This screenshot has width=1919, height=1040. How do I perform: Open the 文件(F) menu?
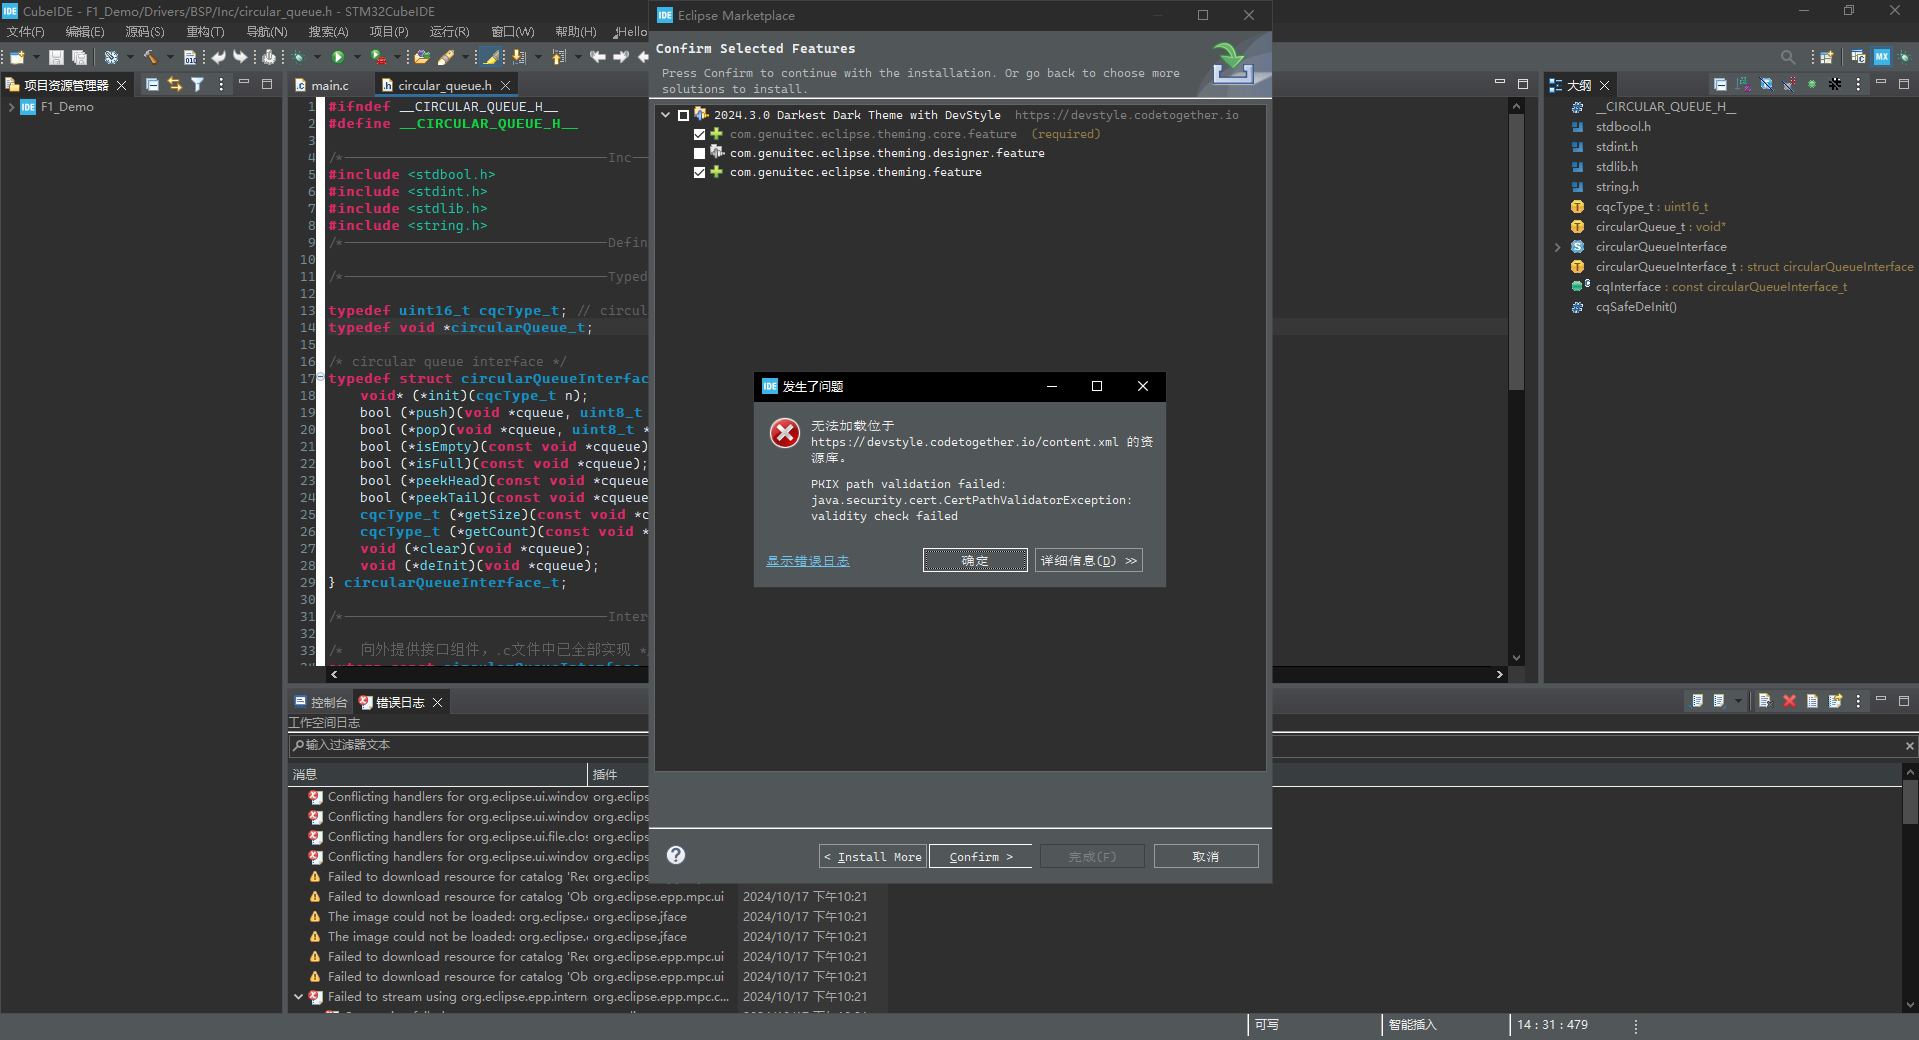tap(25, 32)
